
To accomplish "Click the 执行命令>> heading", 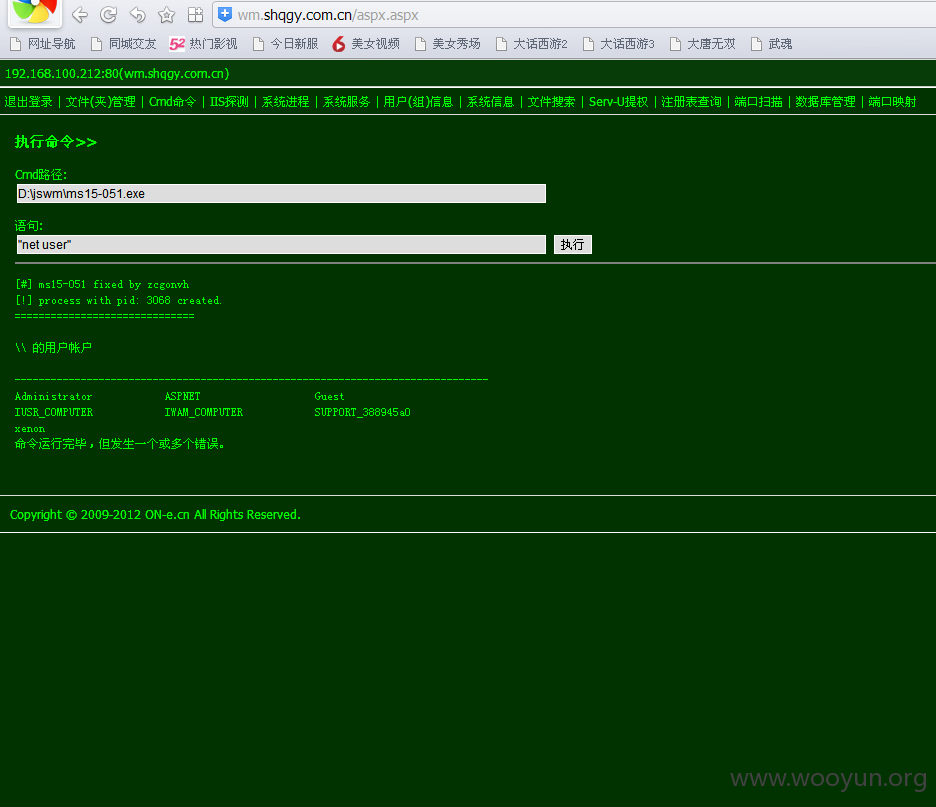I will point(56,142).
